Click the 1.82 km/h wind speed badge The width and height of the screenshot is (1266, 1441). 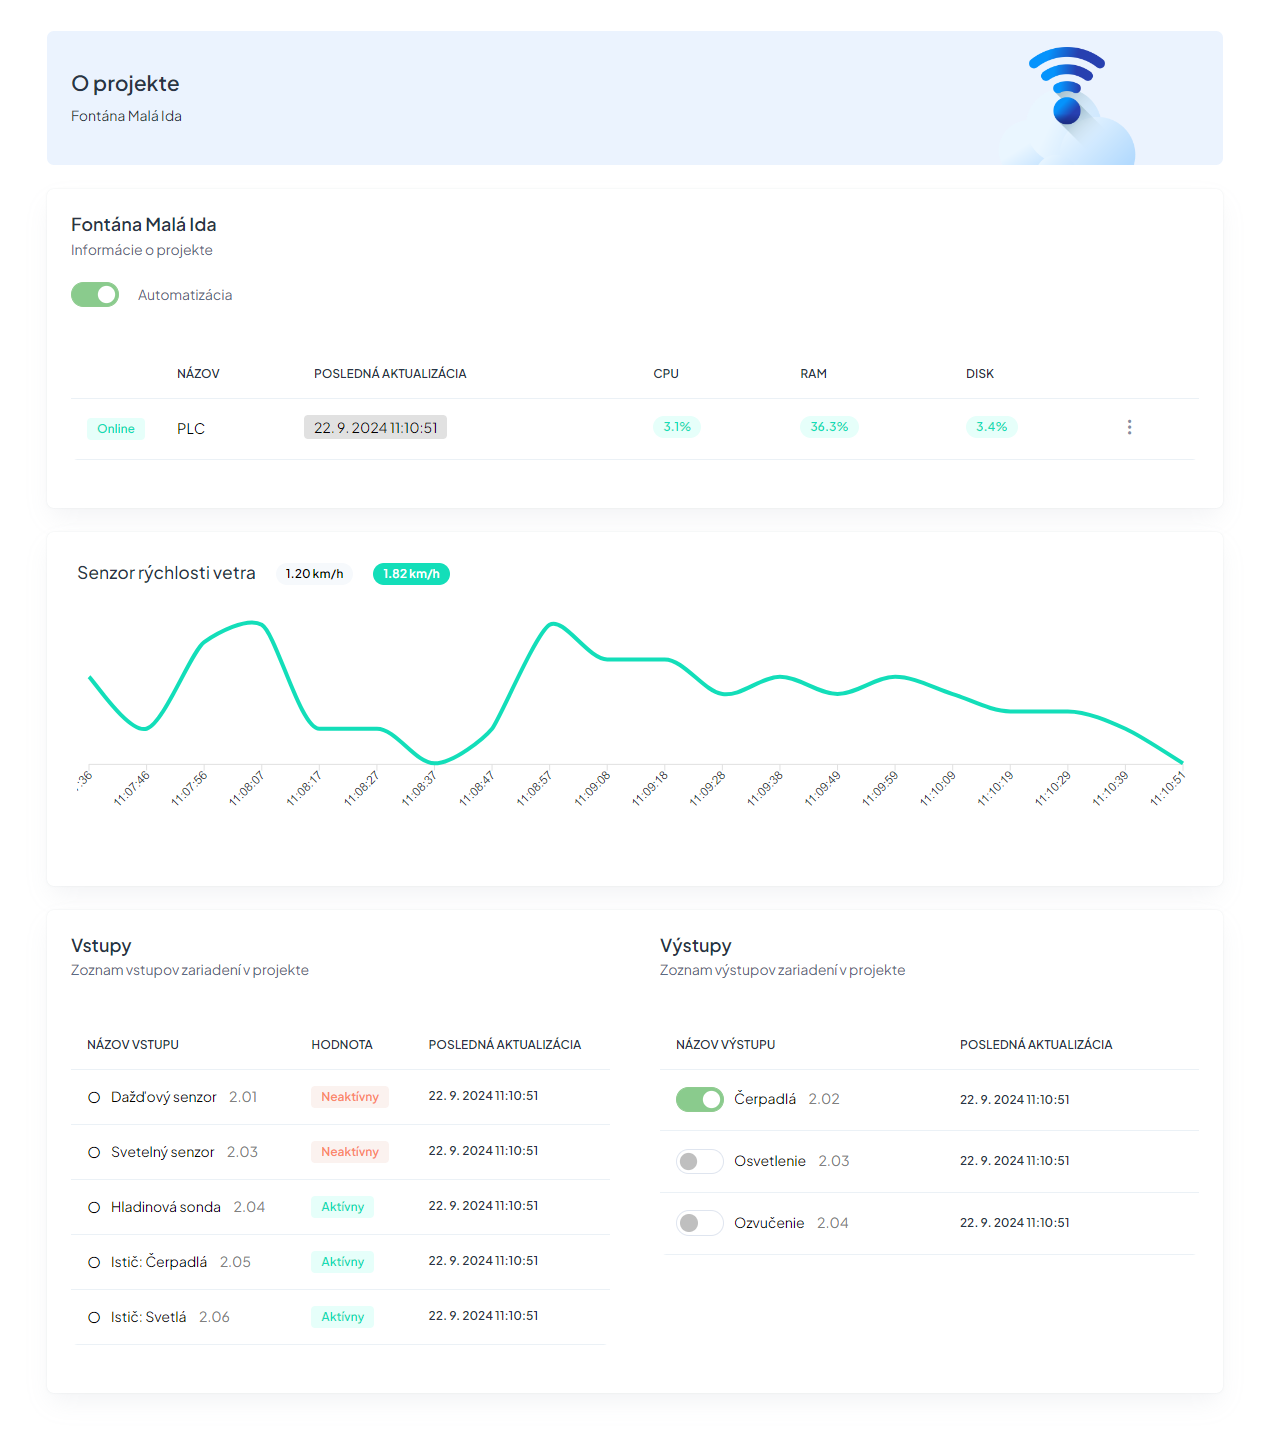tap(411, 574)
